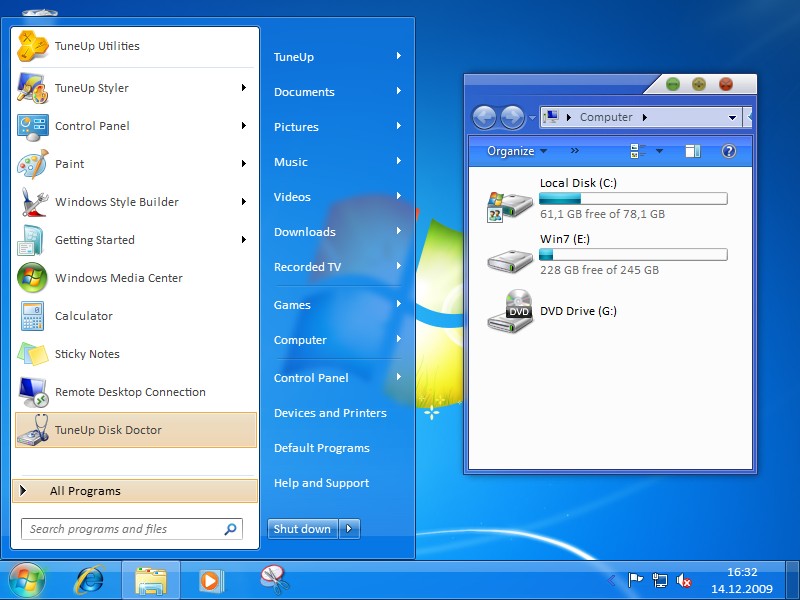
Task: Click the Start orb on taskbar
Action: tap(27, 580)
